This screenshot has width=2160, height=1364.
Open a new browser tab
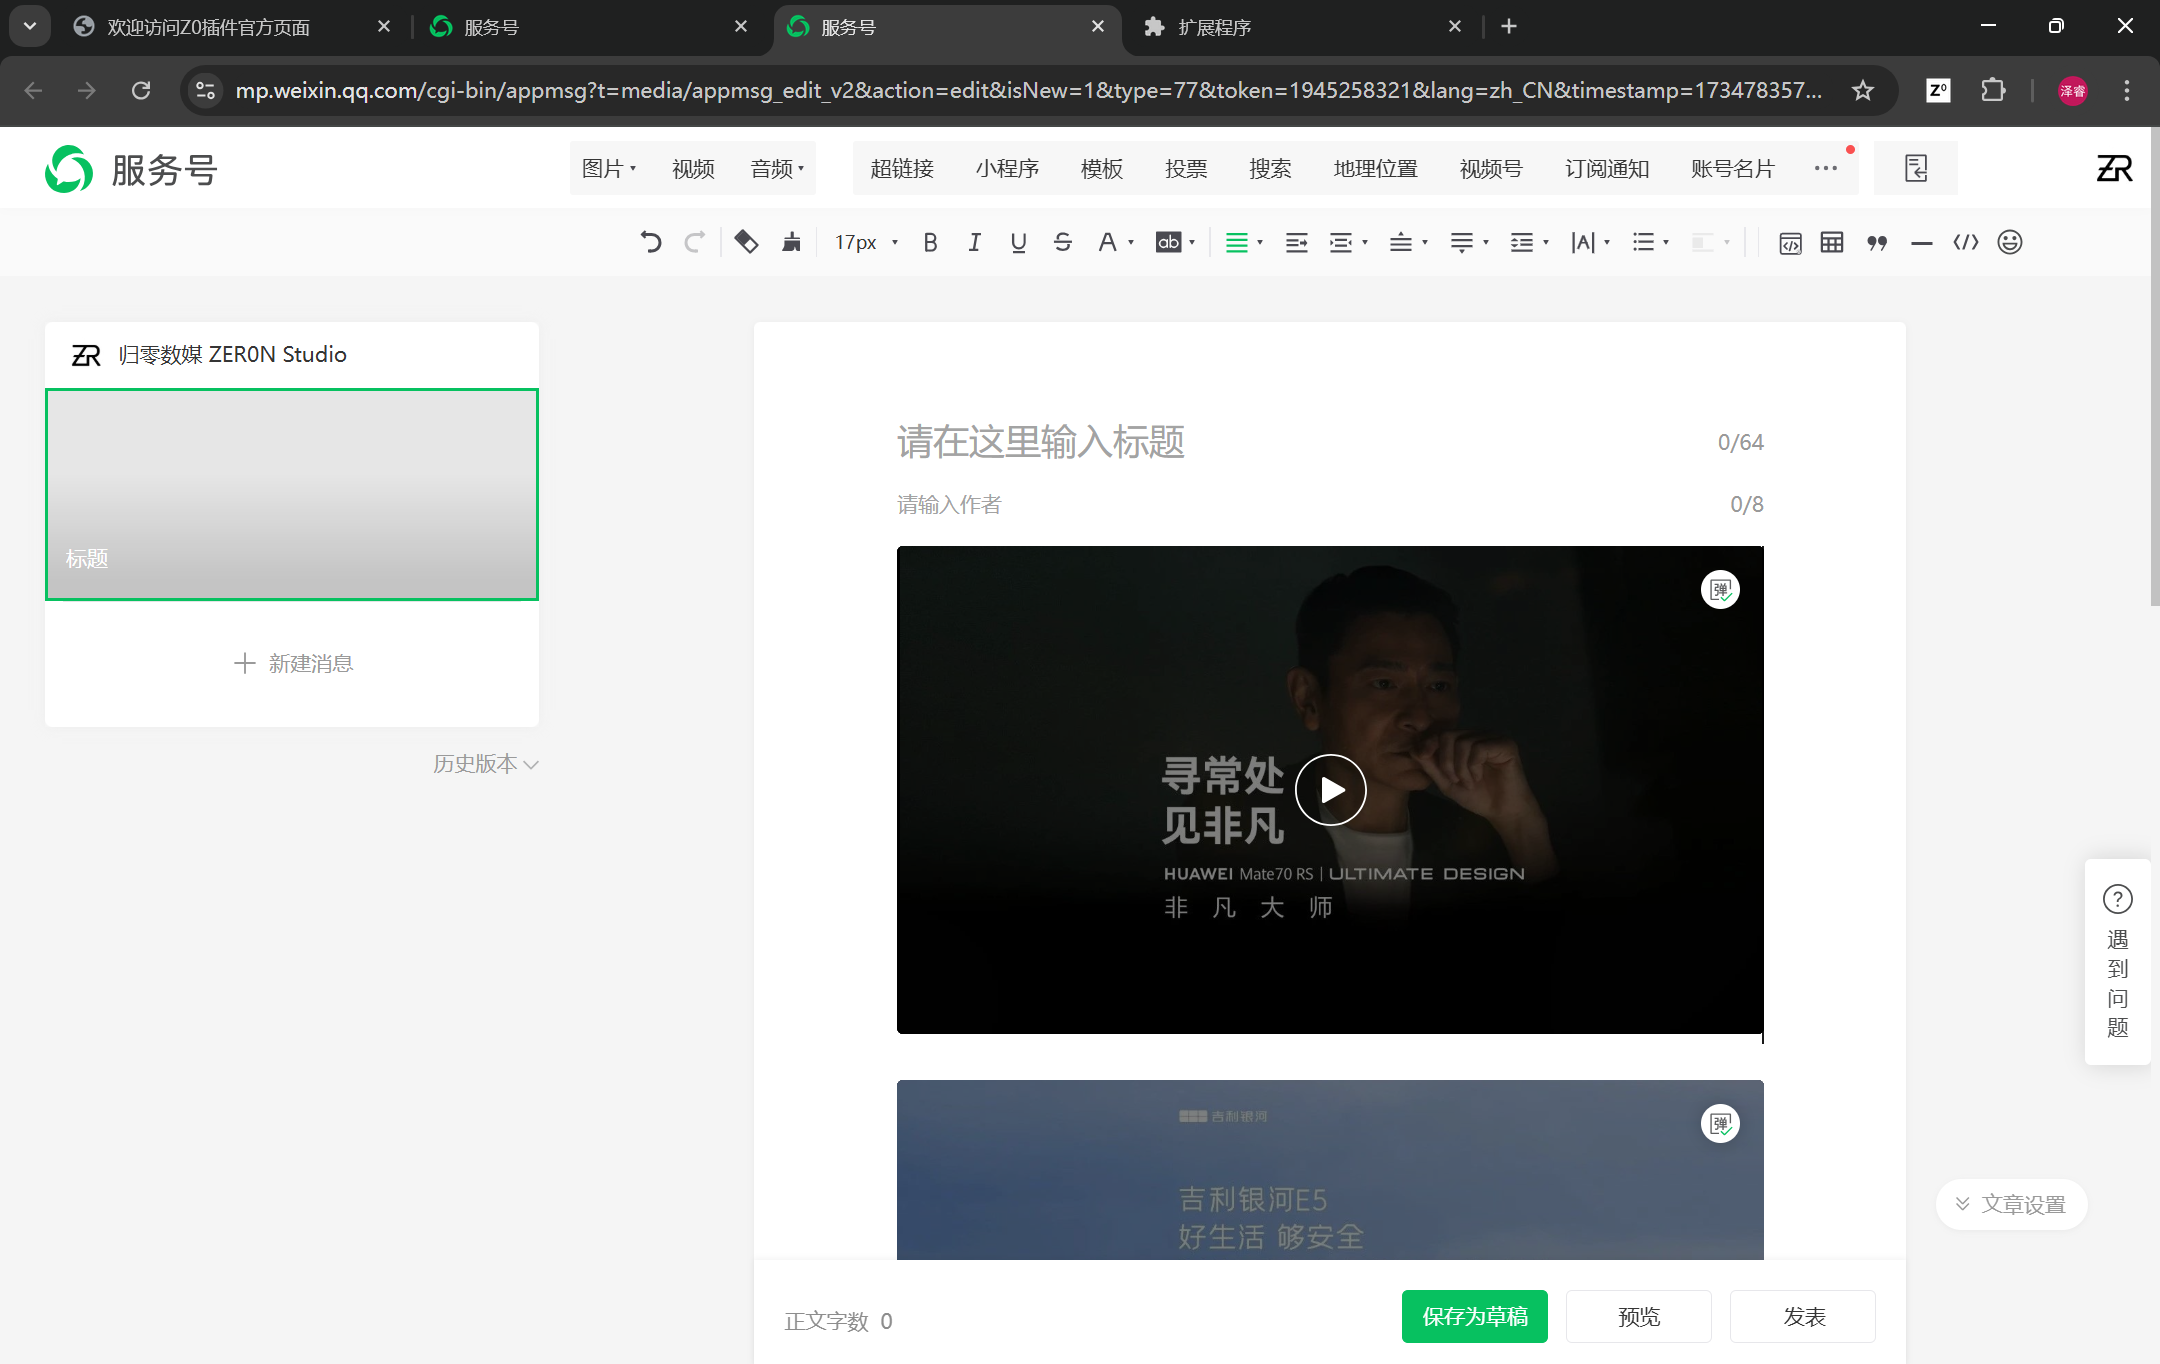pyautogui.click(x=1509, y=27)
